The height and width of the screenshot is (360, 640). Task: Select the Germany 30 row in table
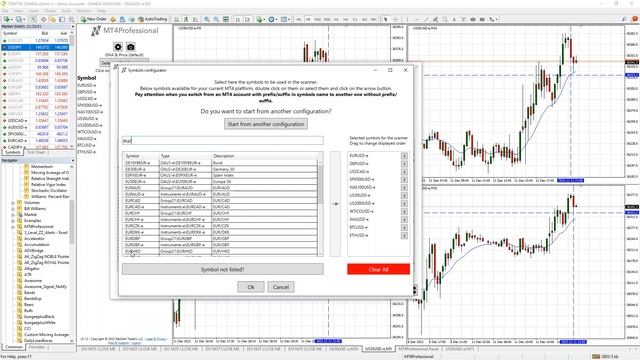click(x=220, y=169)
